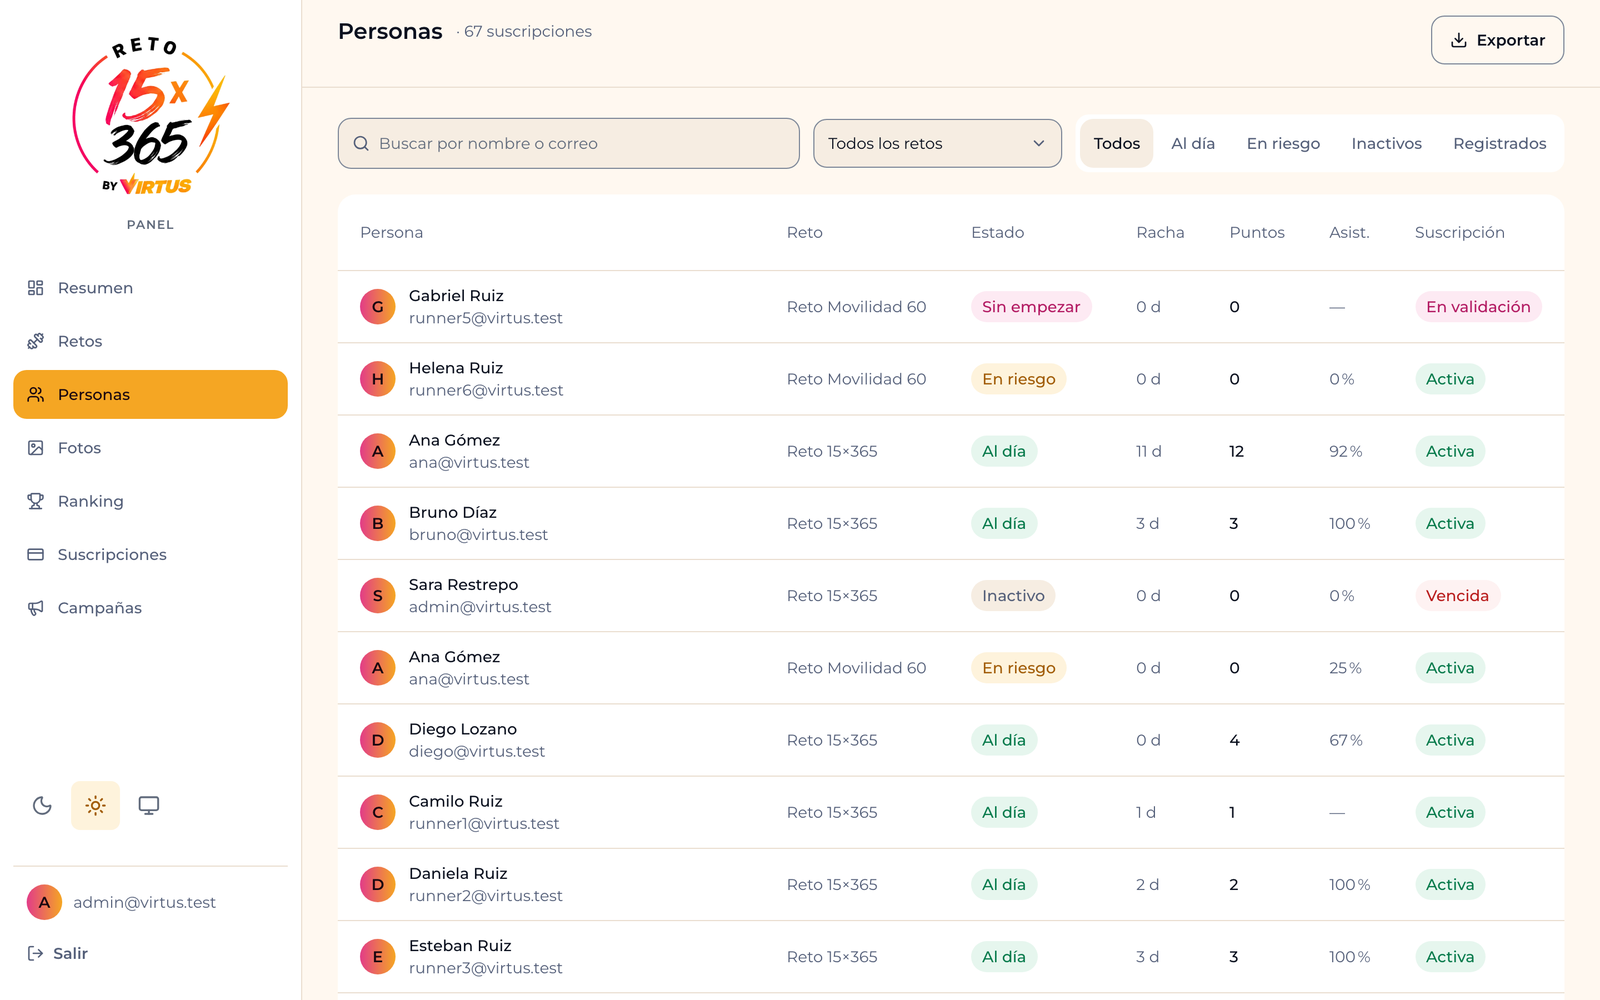
Task: Click Camilo Ruiz avatar C
Action: (378, 812)
